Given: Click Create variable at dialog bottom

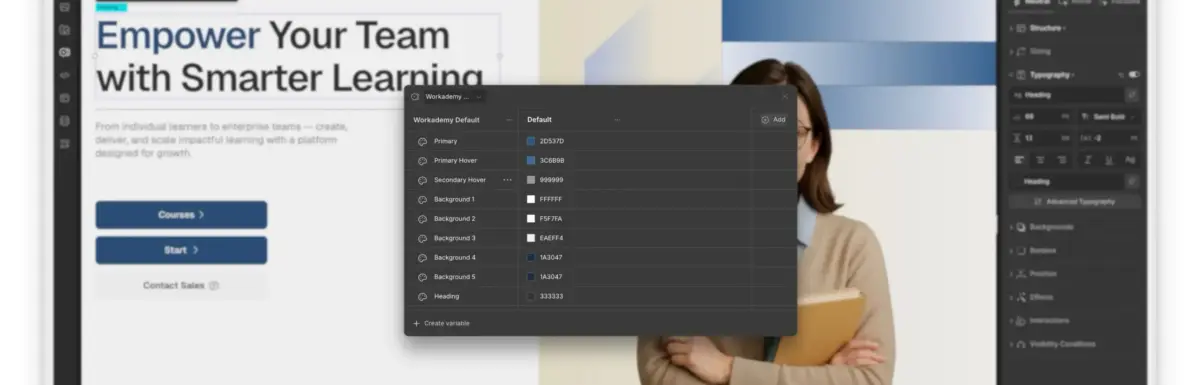Looking at the screenshot, I should pyautogui.click(x=441, y=323).
